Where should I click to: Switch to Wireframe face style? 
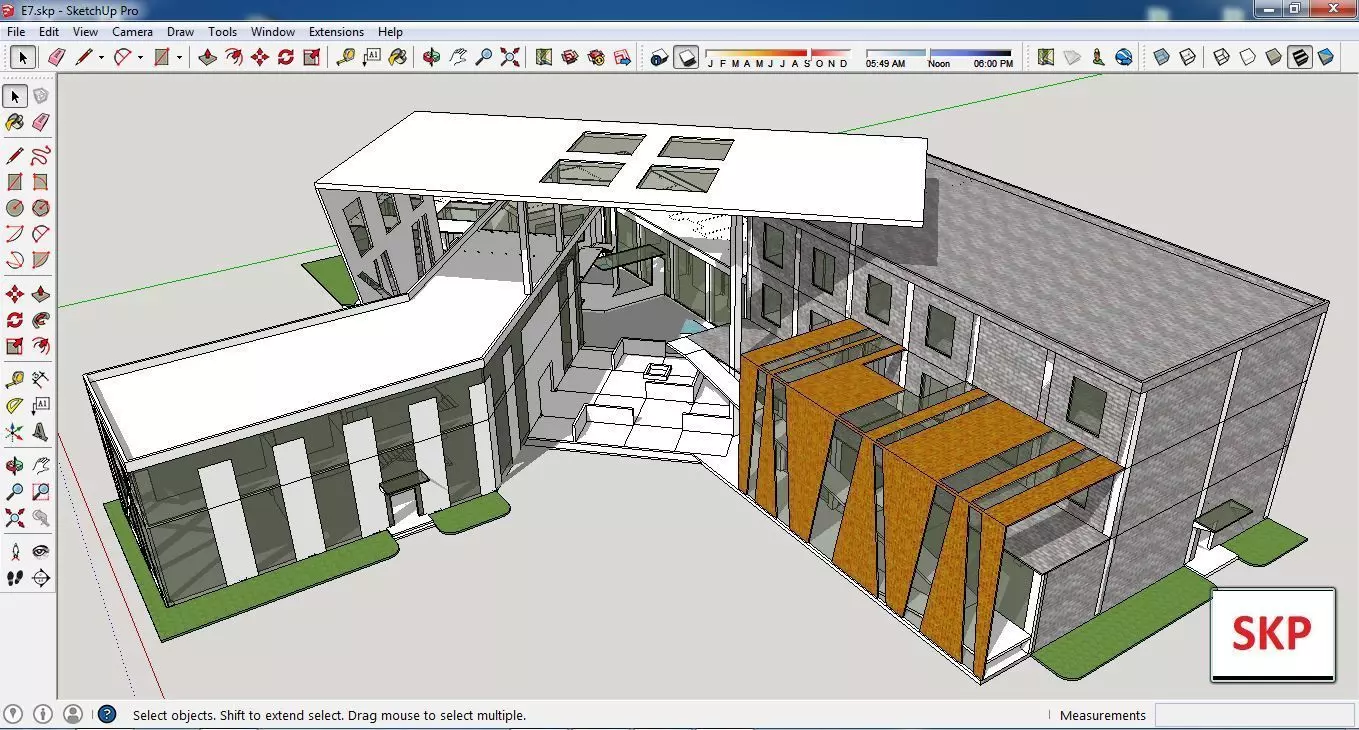(x=1222, y=57)
